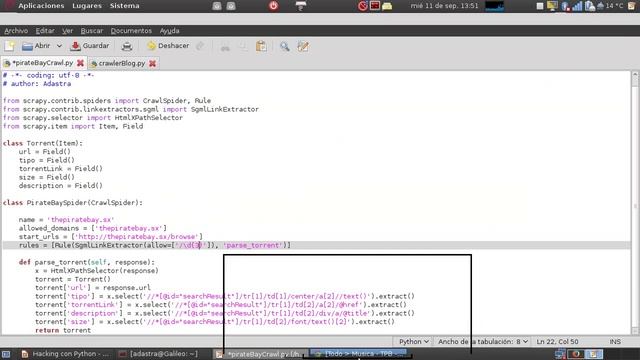Save file with Guardar button

click(x=90, y=46)
